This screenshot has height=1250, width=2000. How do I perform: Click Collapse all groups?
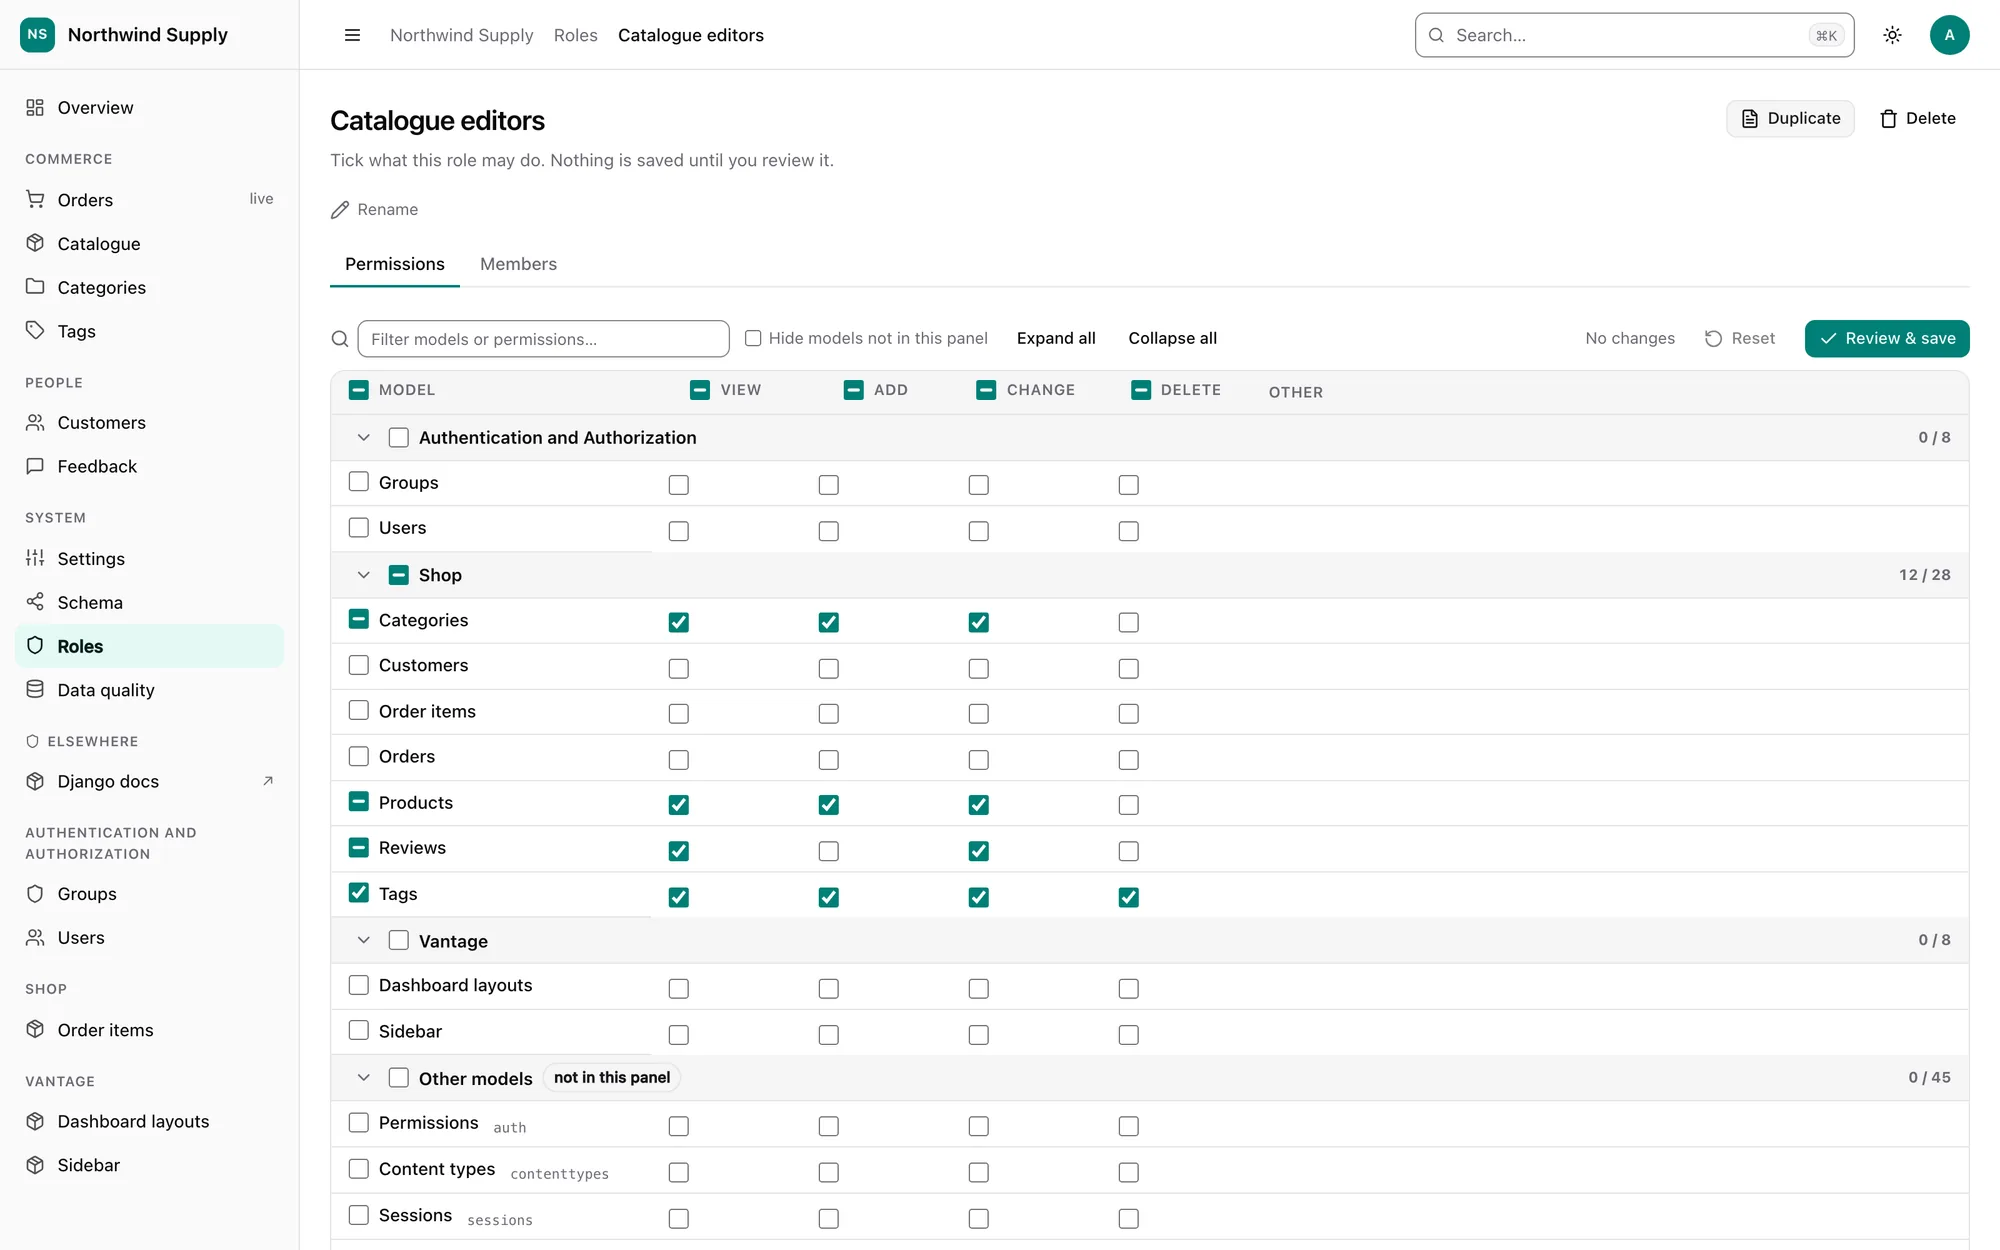(1173, 338)
